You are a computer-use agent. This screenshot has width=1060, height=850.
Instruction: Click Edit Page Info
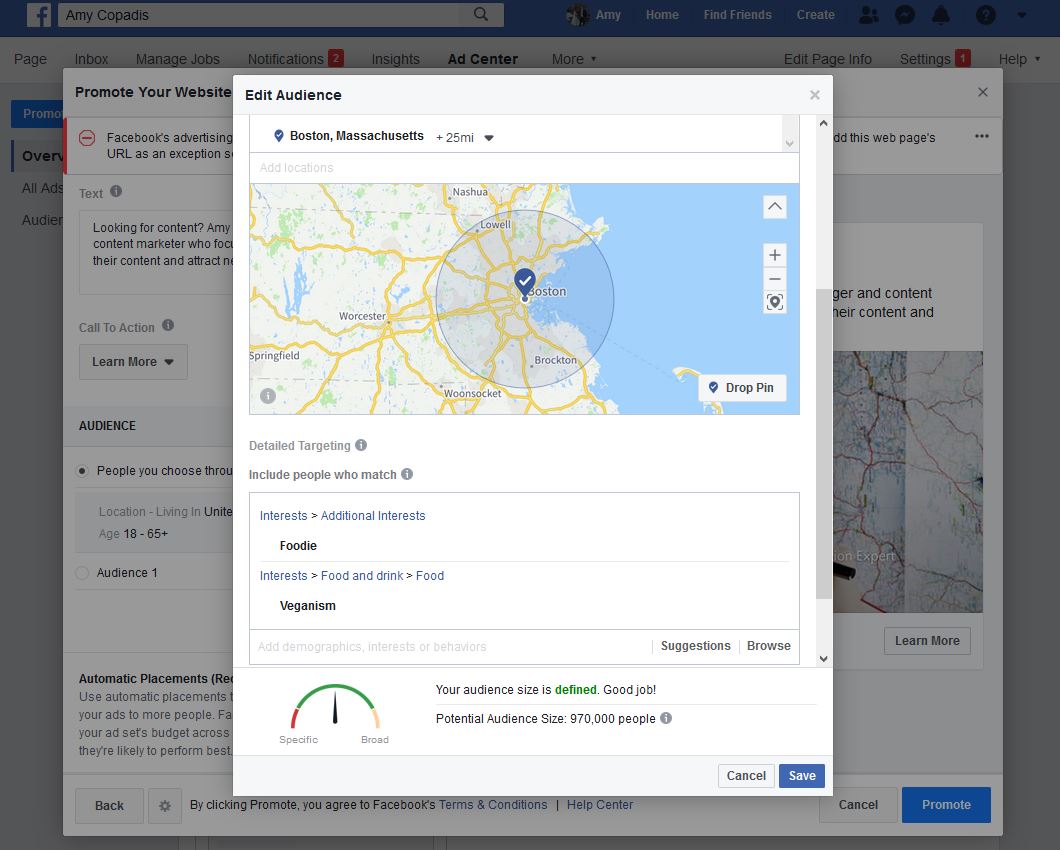[x=827, y=59]
